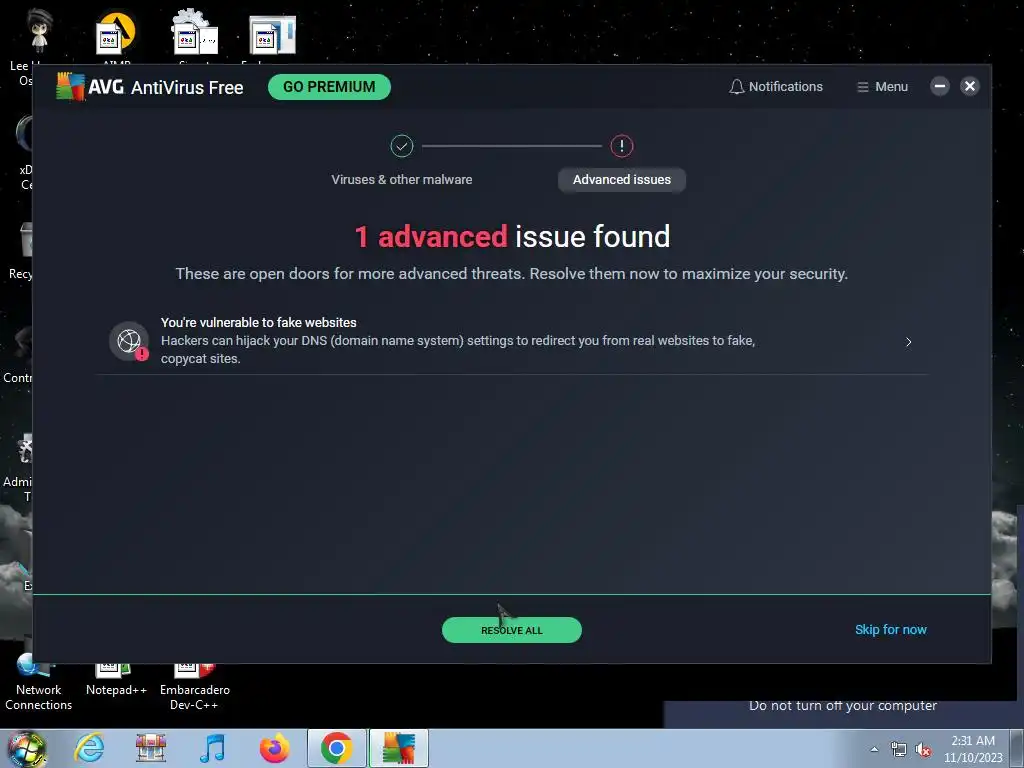Click the AVG logo icon in header

coord(71,87)
